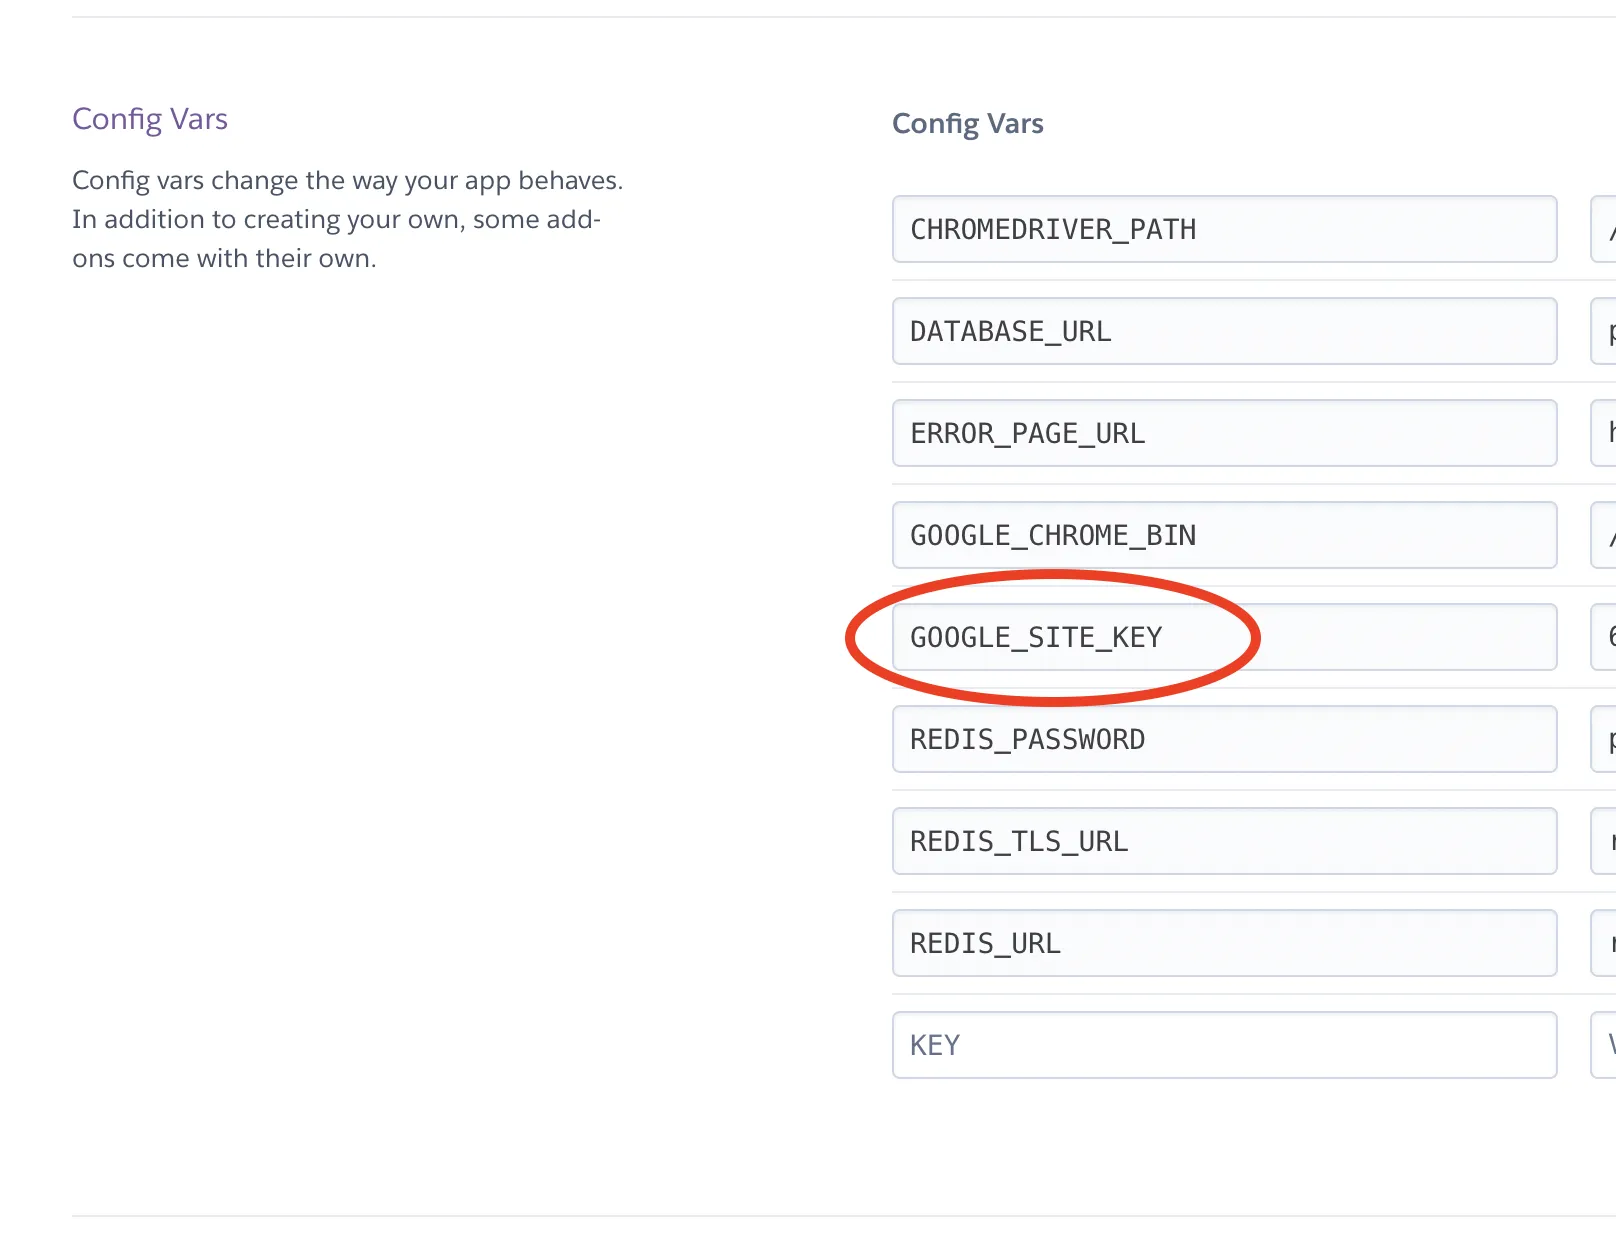Click the purple Config Vars section title
Image resolution: width=1616 pixels, height=1236 pixels.
(150, 119)
